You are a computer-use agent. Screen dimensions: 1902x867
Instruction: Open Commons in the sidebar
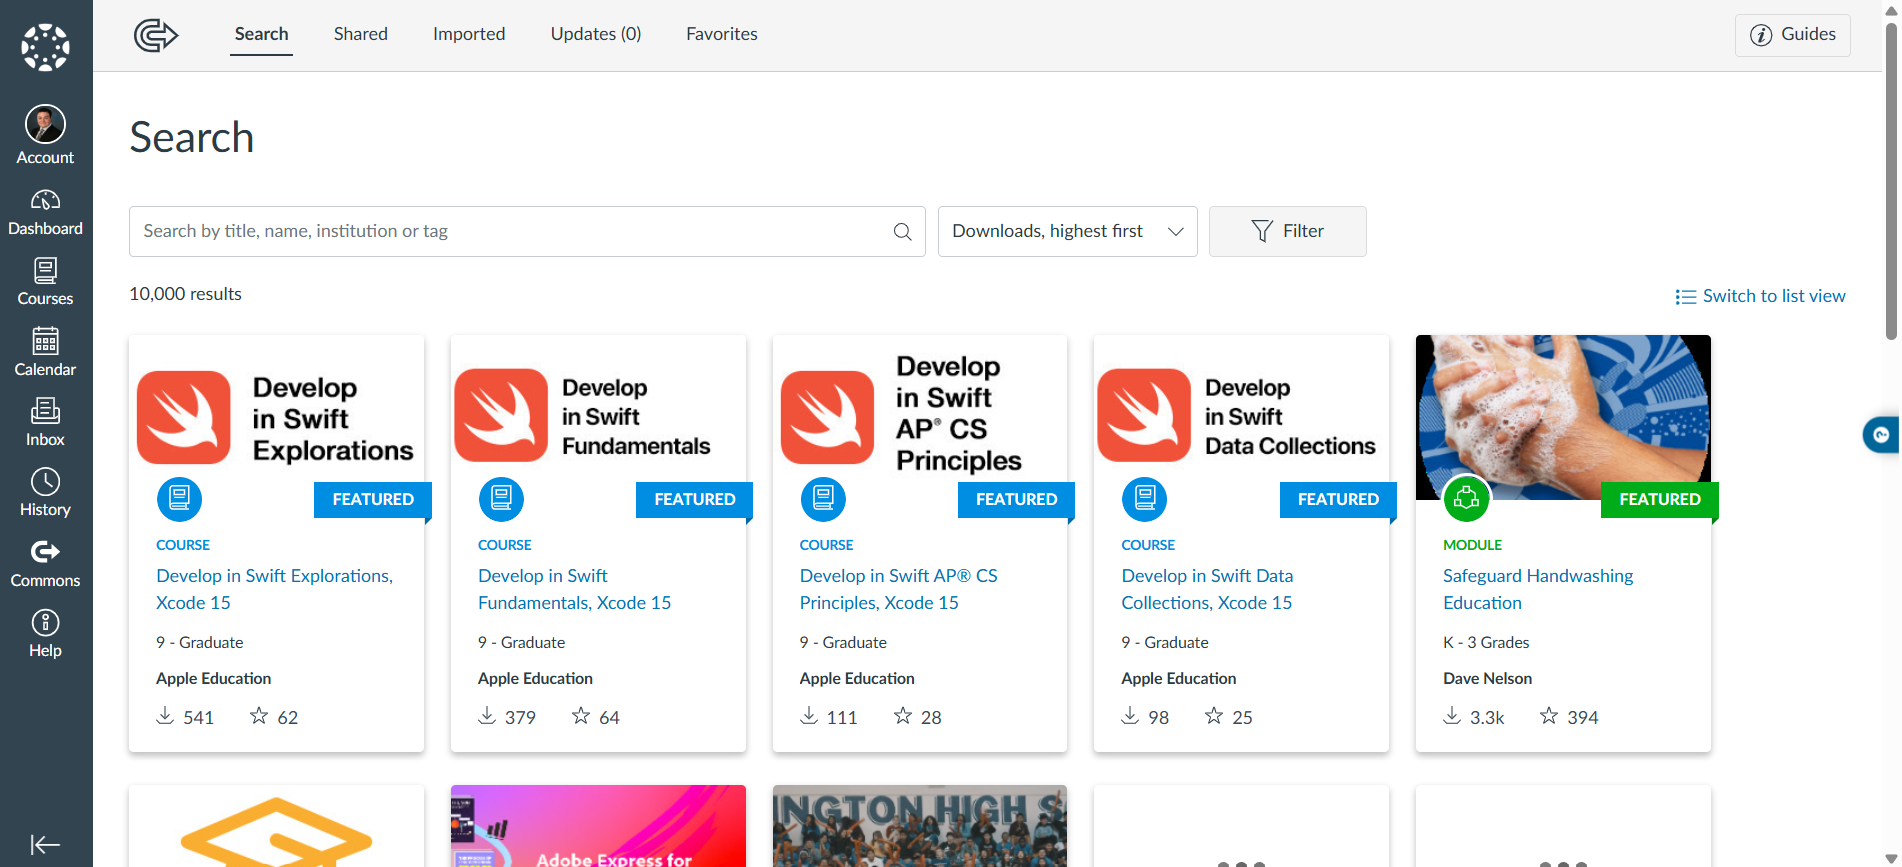click(x=45, y=564)
